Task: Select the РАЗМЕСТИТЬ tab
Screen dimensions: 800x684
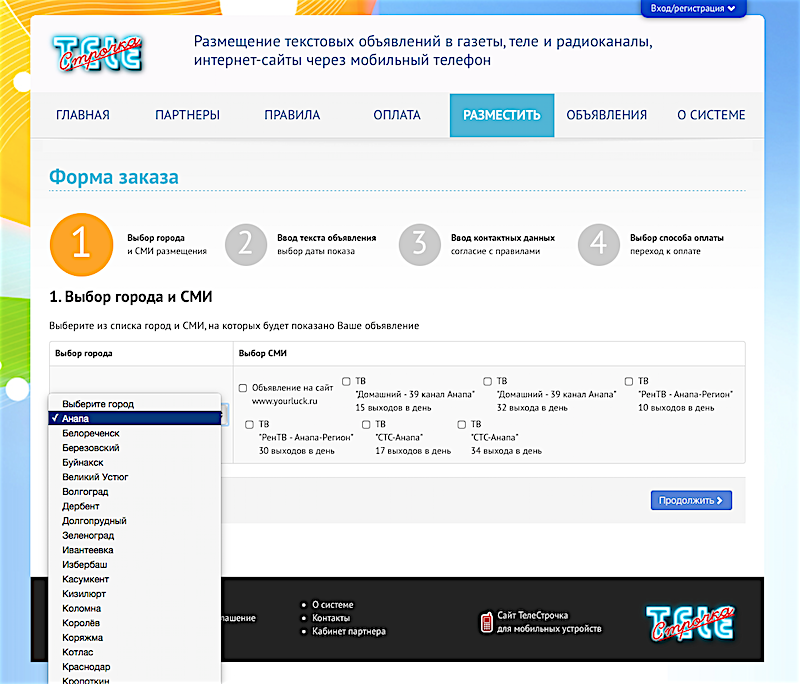Action: (502, 115)
